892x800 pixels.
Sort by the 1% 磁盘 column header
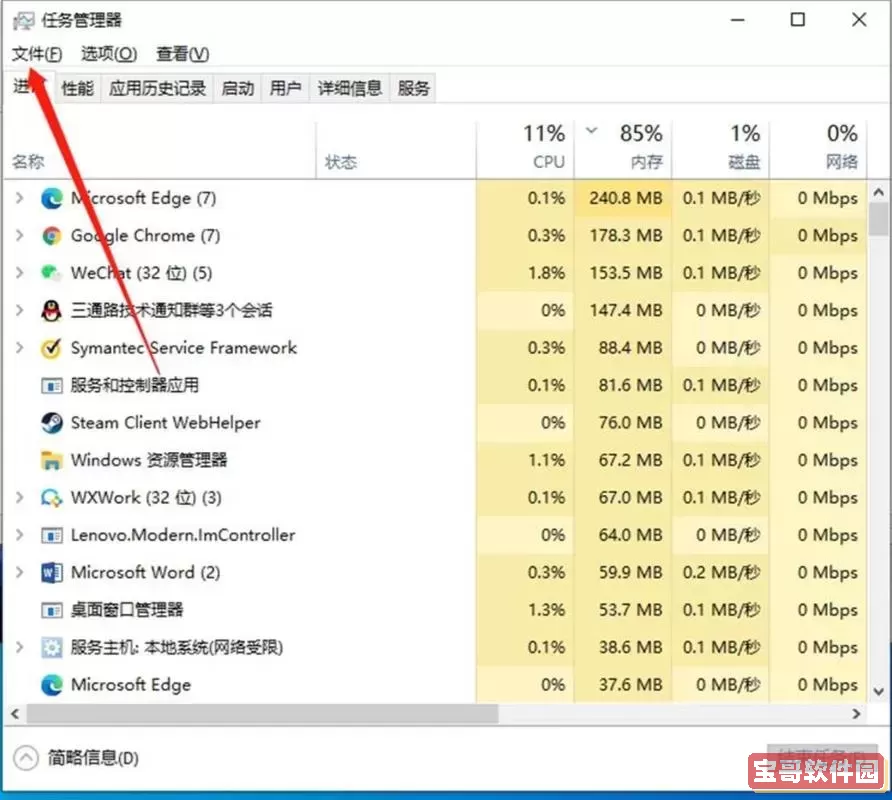[721, 150]
